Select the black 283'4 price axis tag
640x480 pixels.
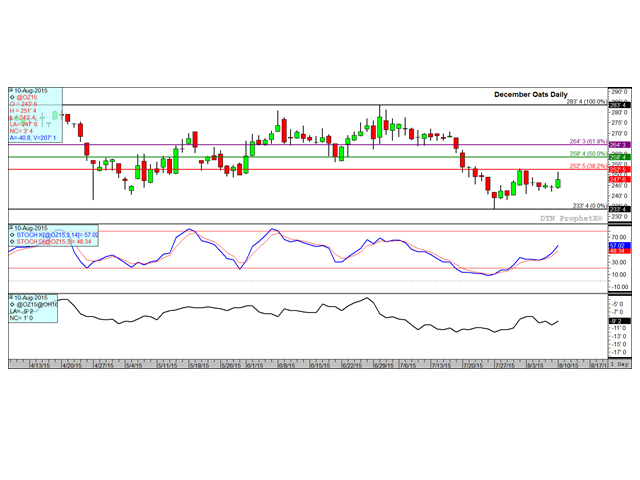(x=620, y=105)
